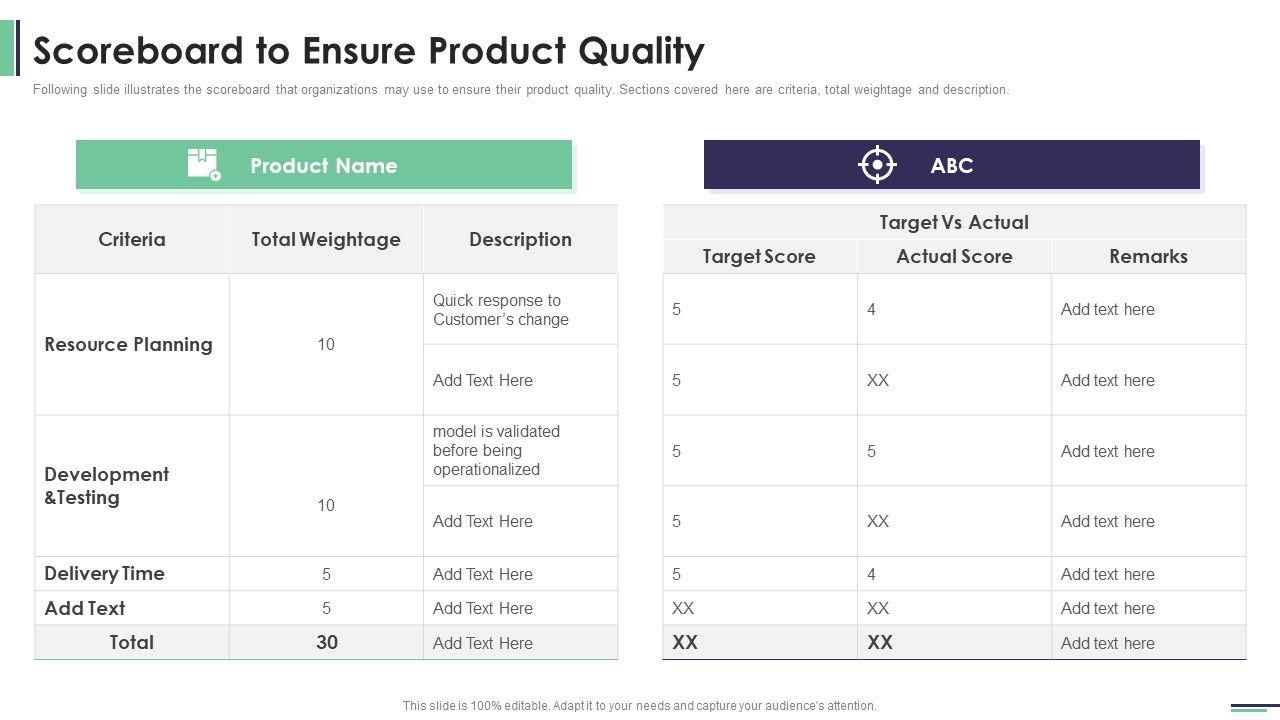Screen dimensions: 1280x720
Task: Click the Development & Testing cell
Action: [x=107, y=486]
